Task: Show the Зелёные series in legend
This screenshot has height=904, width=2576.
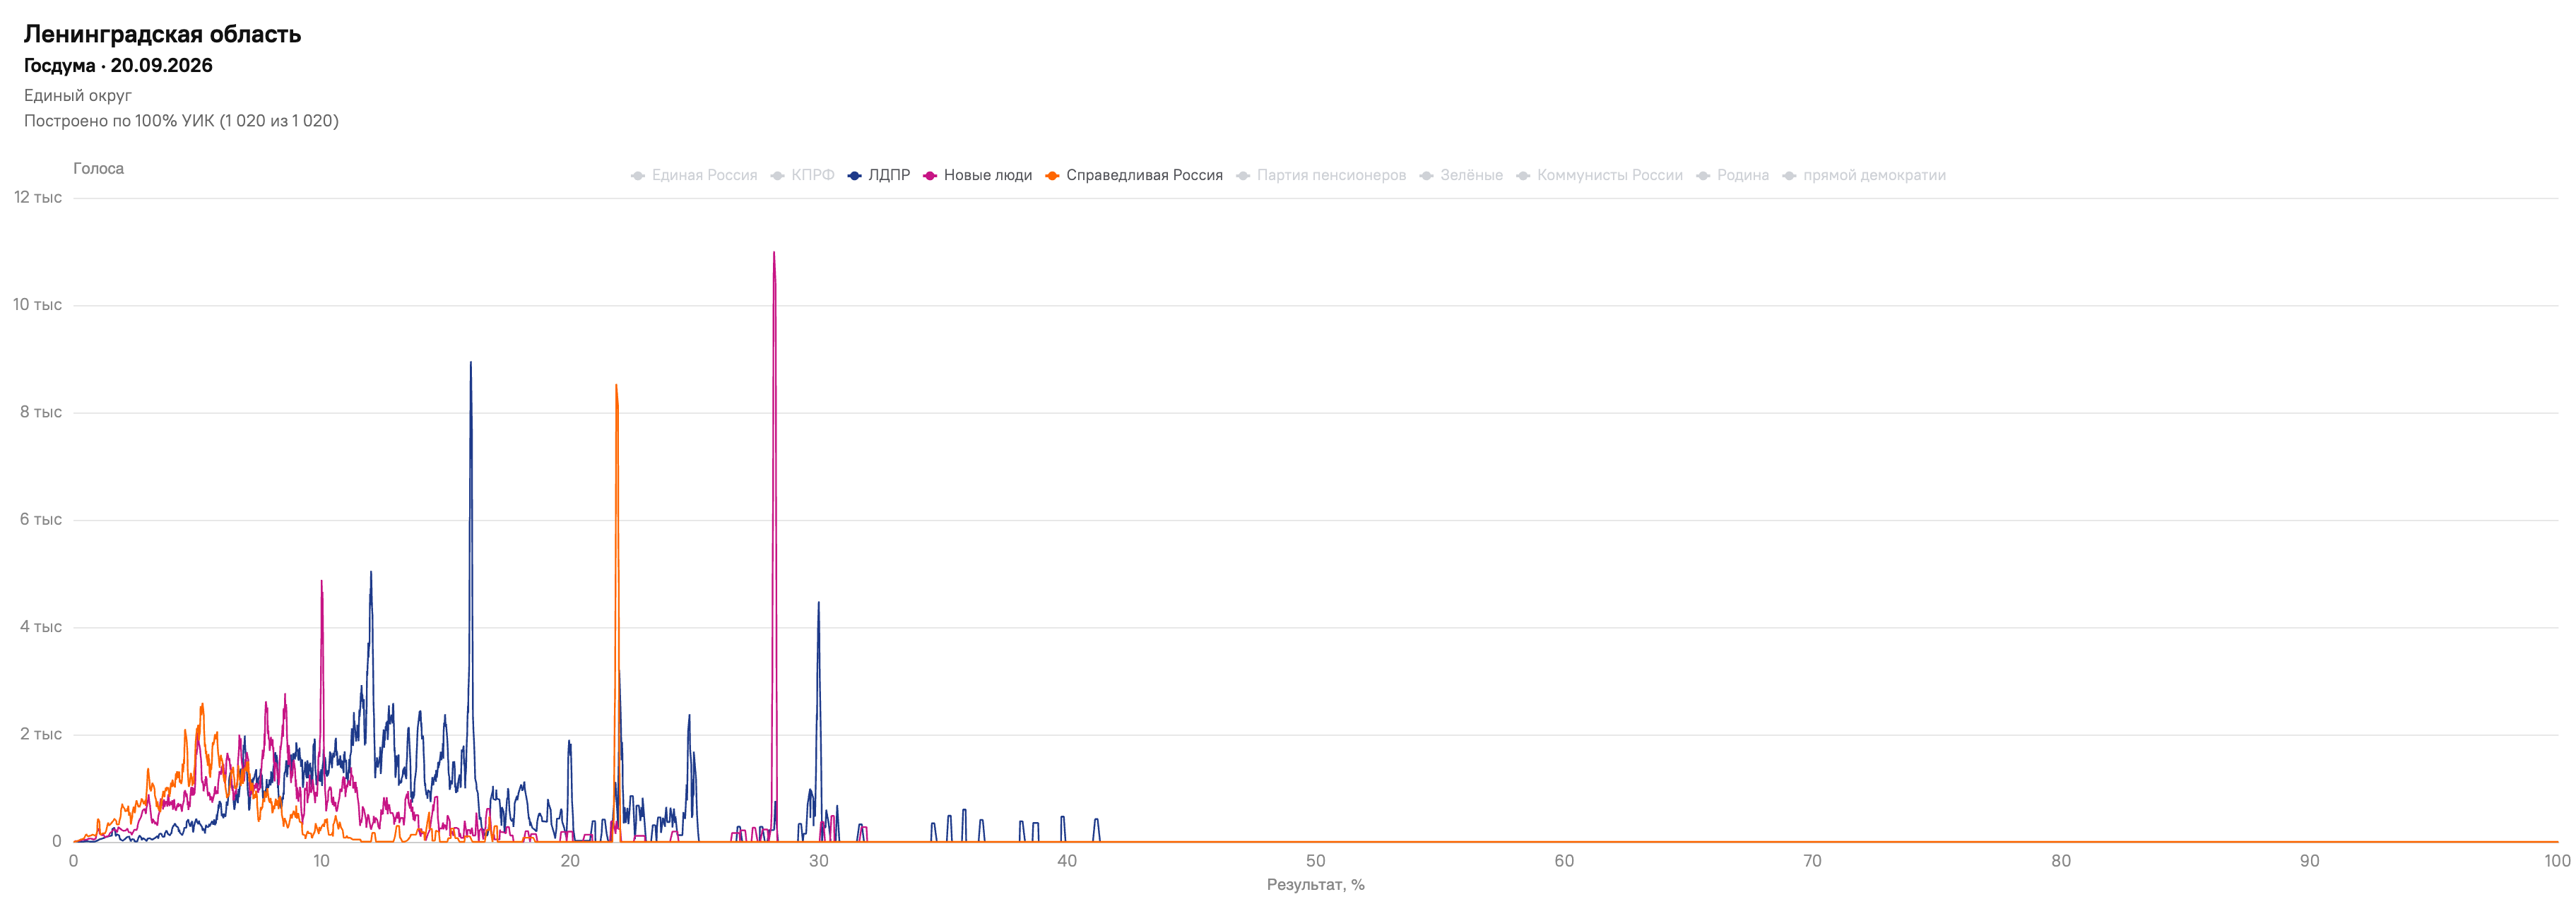Action: pos(1461,175)
